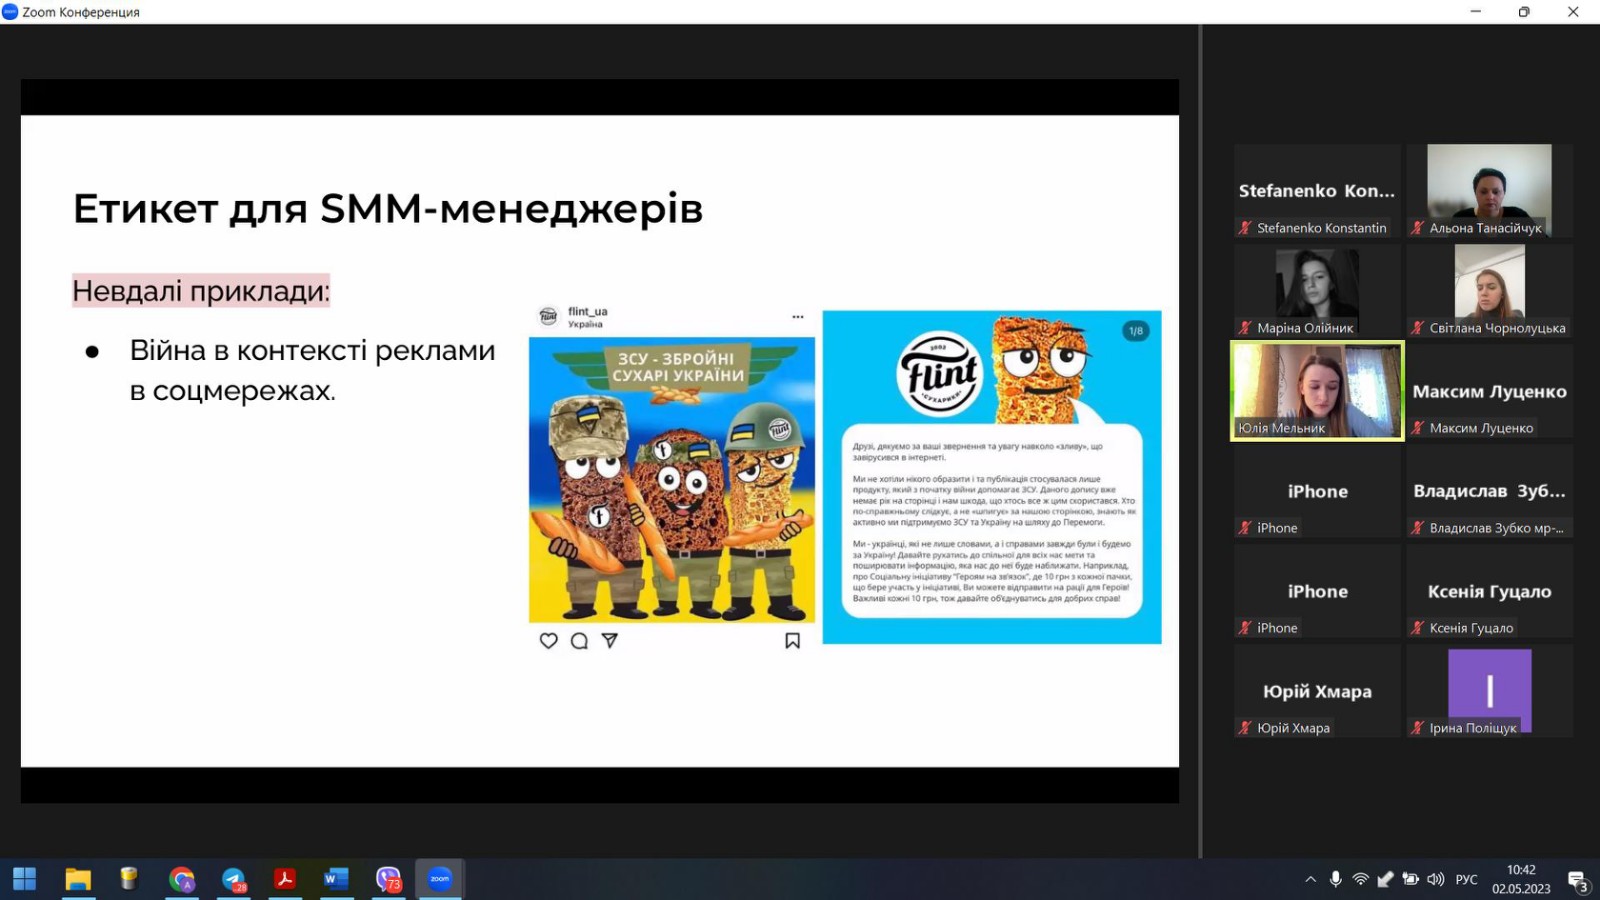The height and width of the screenshot is (900, 1600).
Task: Click Ірина Поліщук's purple avatar tile
Action: (x=1489, y=690)
